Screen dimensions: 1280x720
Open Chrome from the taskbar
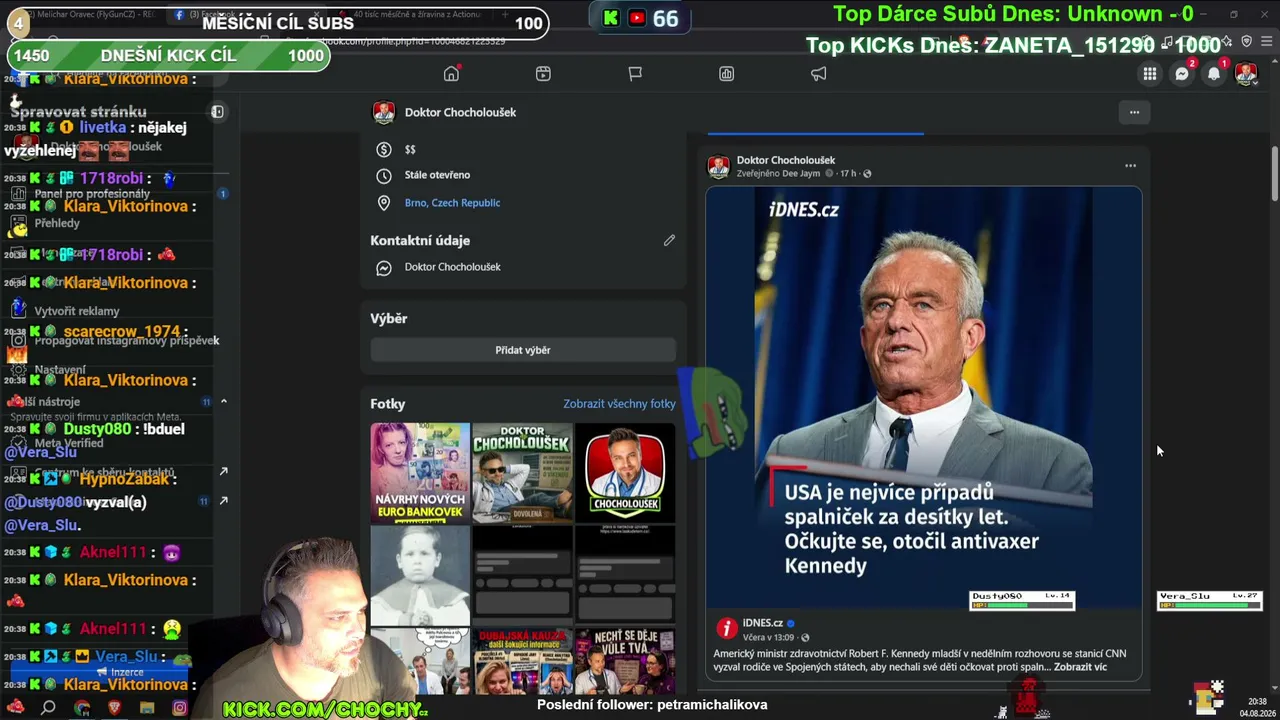pos(82,708)
